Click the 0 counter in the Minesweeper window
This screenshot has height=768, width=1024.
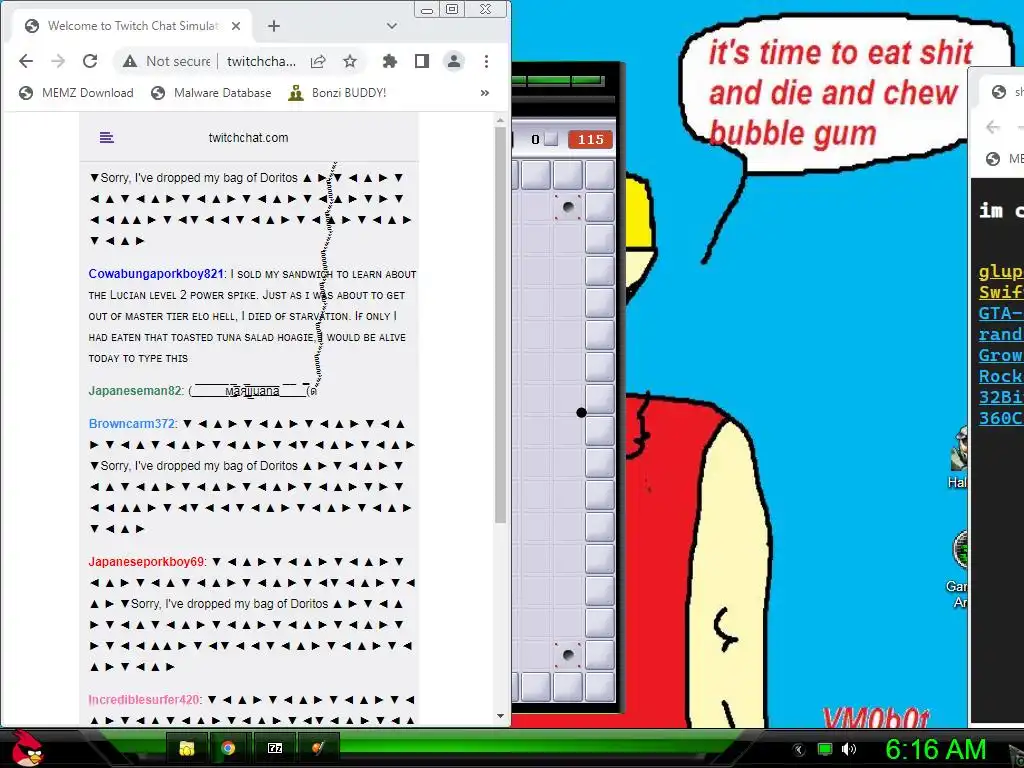click(536, 139)
